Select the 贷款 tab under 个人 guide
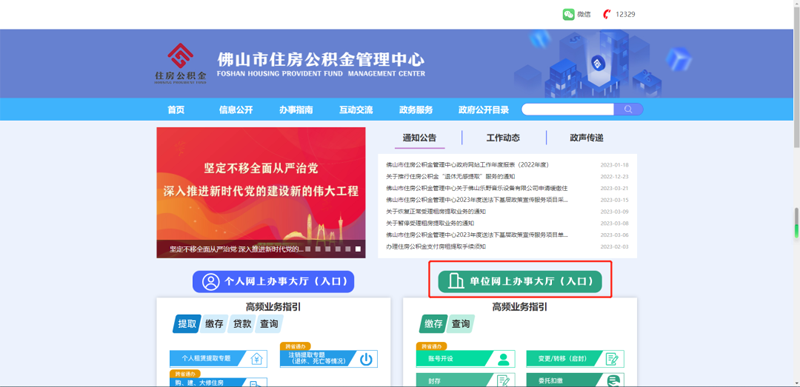Image resolution: width=800 pixels, height=387 pixels. coord(242,324)
